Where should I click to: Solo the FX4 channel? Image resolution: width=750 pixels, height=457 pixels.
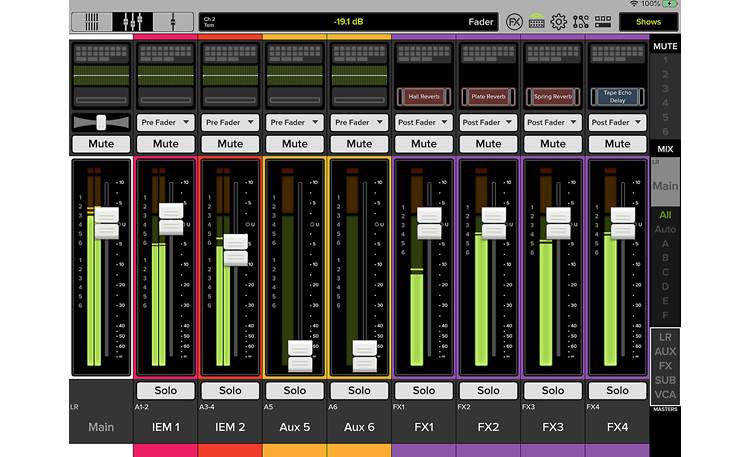click(618, 390)
